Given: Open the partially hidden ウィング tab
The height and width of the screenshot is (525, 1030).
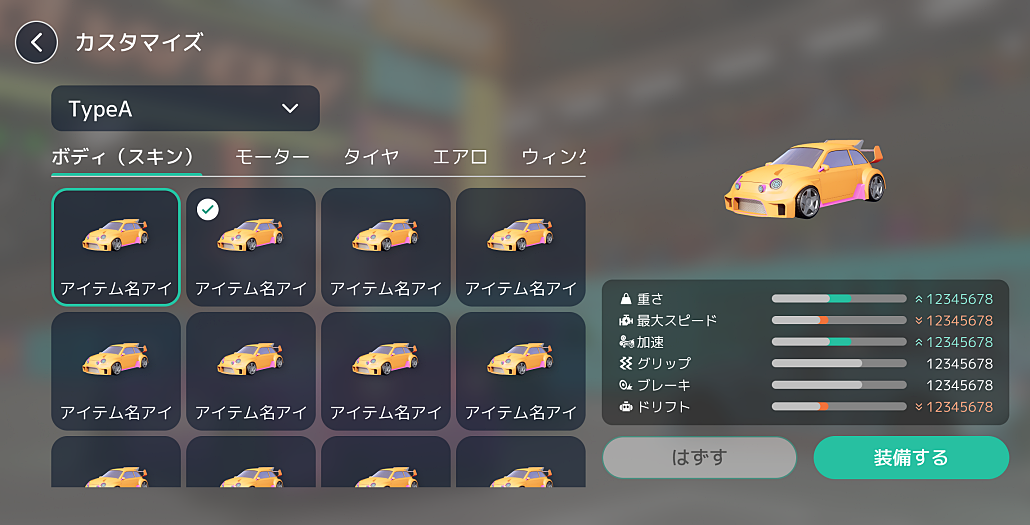Looking at the screenshot, I should pos(553,157).
